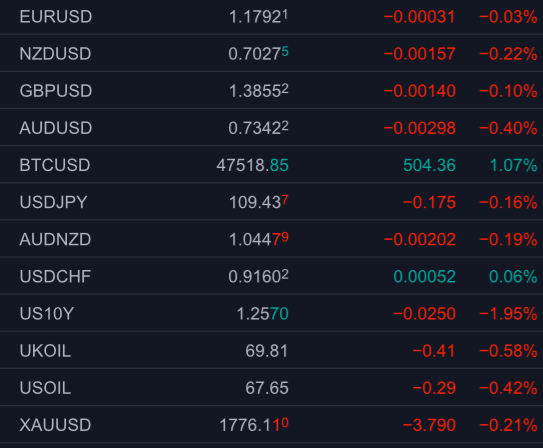Select XAUUSD price 1776.110
The height and width of the screenshot is (448, 543).
point(254,425)
